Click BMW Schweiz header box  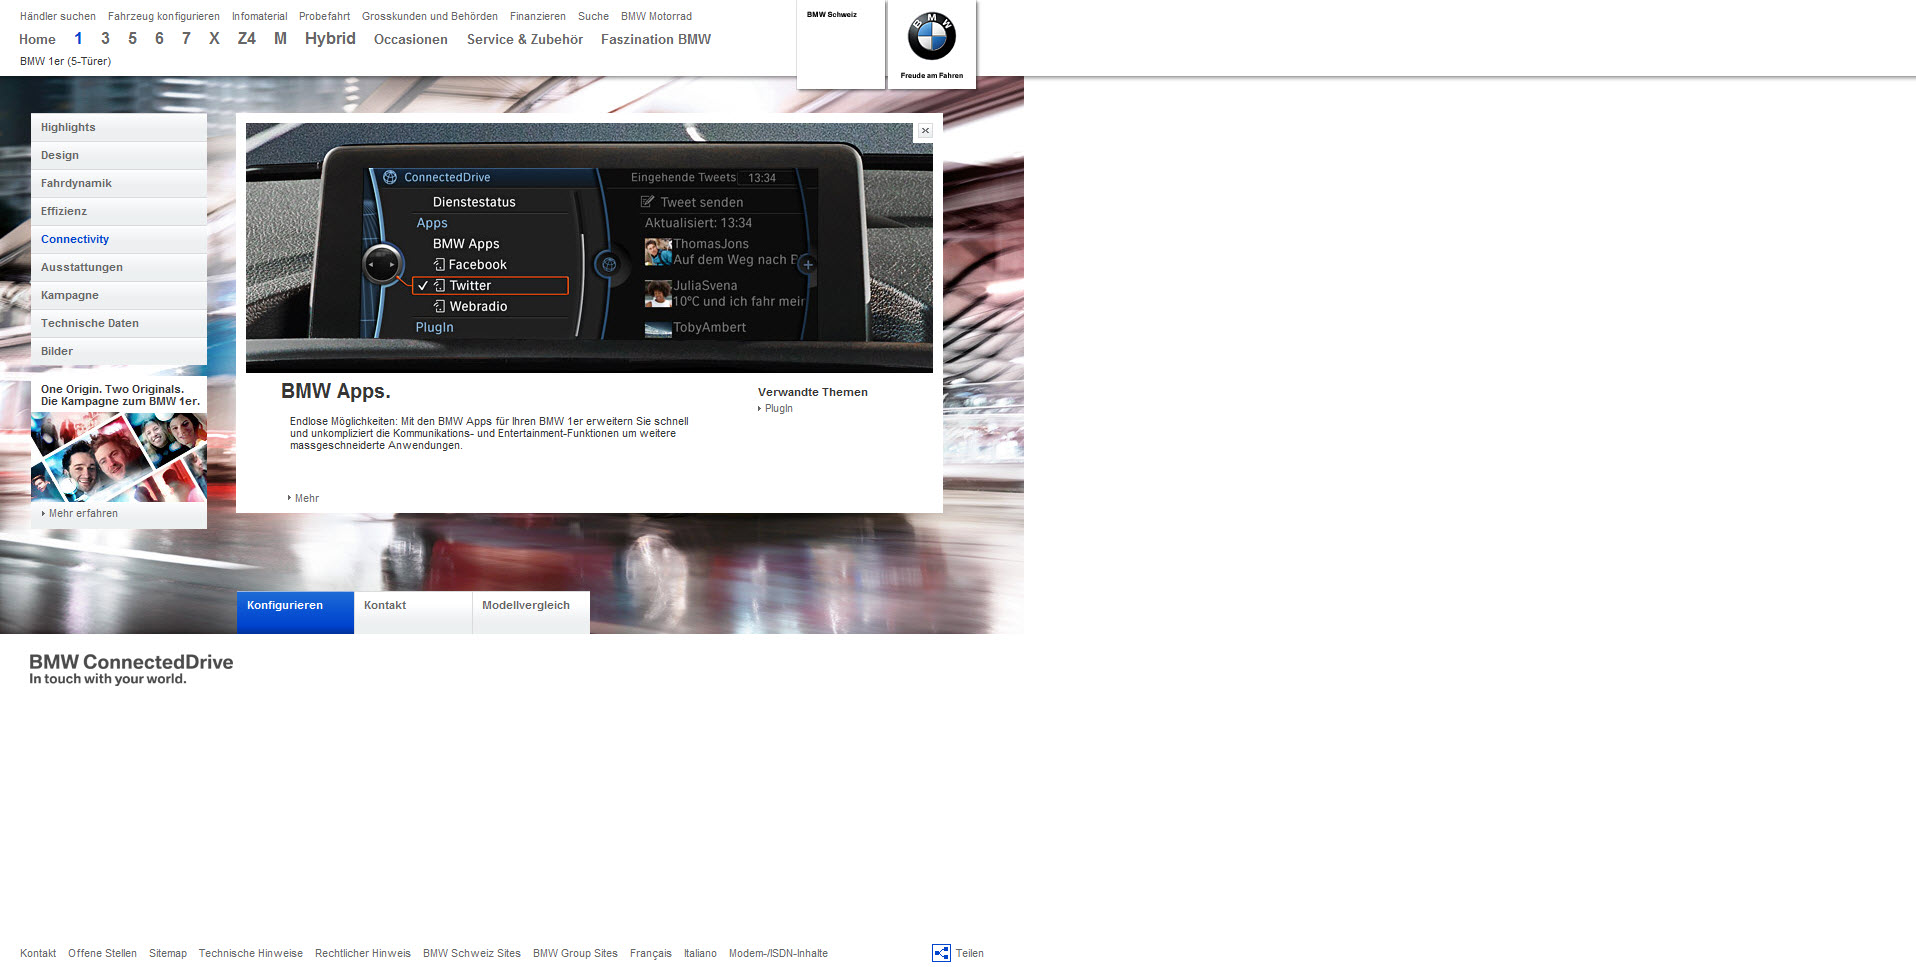click(x=841, y=44)
